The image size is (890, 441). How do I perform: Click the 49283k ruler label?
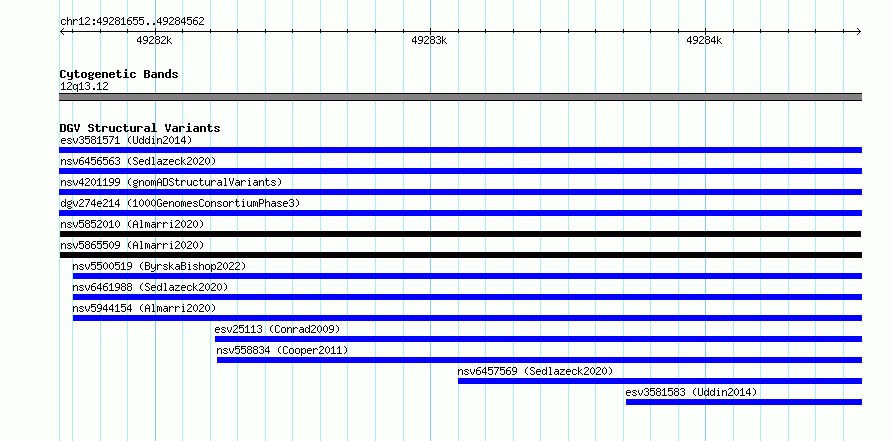click(x=429, y=40)
